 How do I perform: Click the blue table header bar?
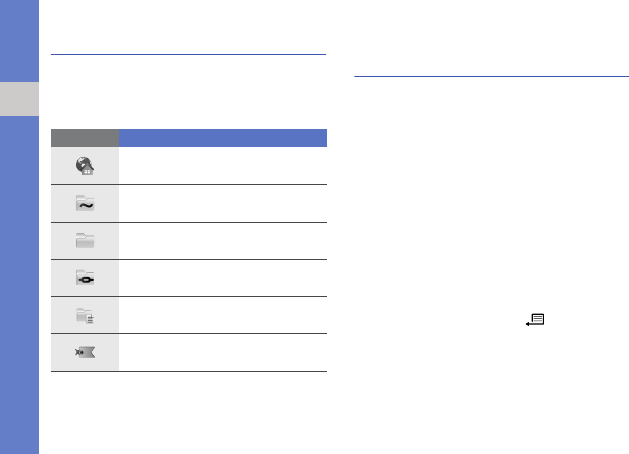(222, 138)
